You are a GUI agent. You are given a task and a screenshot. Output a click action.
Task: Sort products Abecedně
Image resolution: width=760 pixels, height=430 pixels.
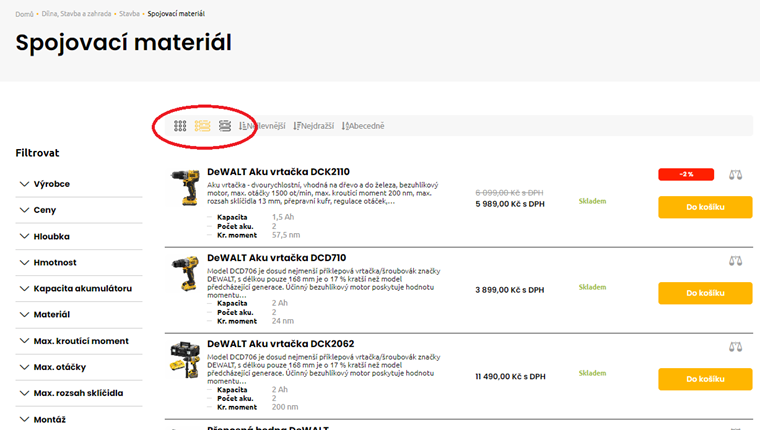(363, 126)
